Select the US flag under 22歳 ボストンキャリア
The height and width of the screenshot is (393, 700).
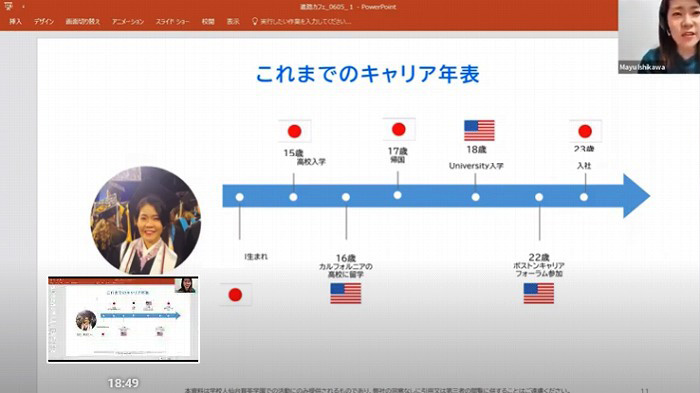point(538,293)
